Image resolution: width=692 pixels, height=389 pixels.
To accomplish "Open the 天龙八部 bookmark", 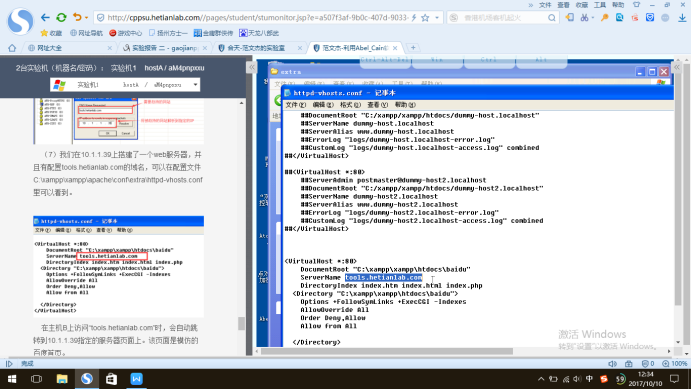I will click(x=259, y=33).
